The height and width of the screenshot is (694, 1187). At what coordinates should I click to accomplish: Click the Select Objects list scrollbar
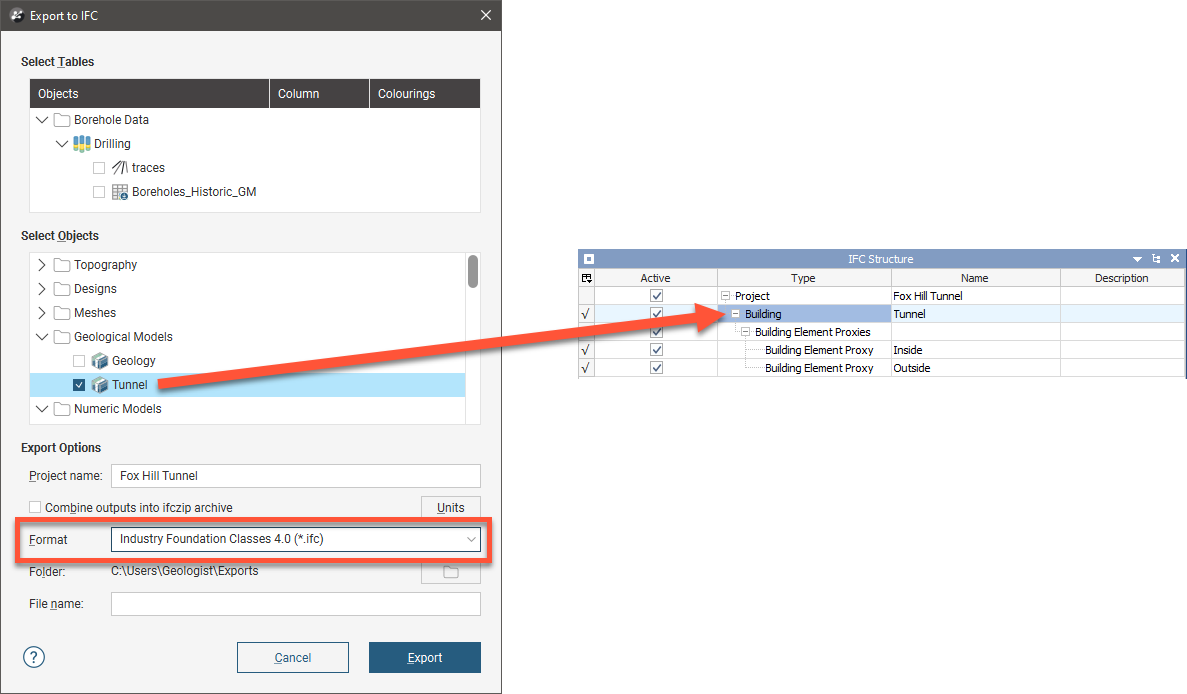[472, 272]
